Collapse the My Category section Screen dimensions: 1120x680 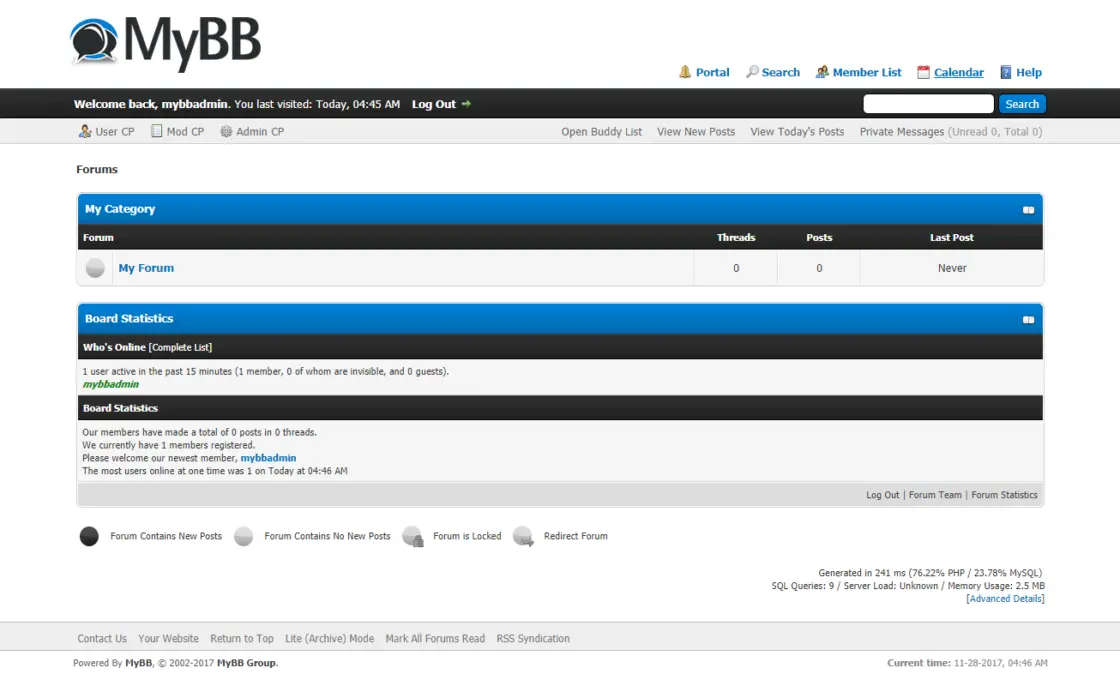pyautogui.click(x=1028, y=210)
